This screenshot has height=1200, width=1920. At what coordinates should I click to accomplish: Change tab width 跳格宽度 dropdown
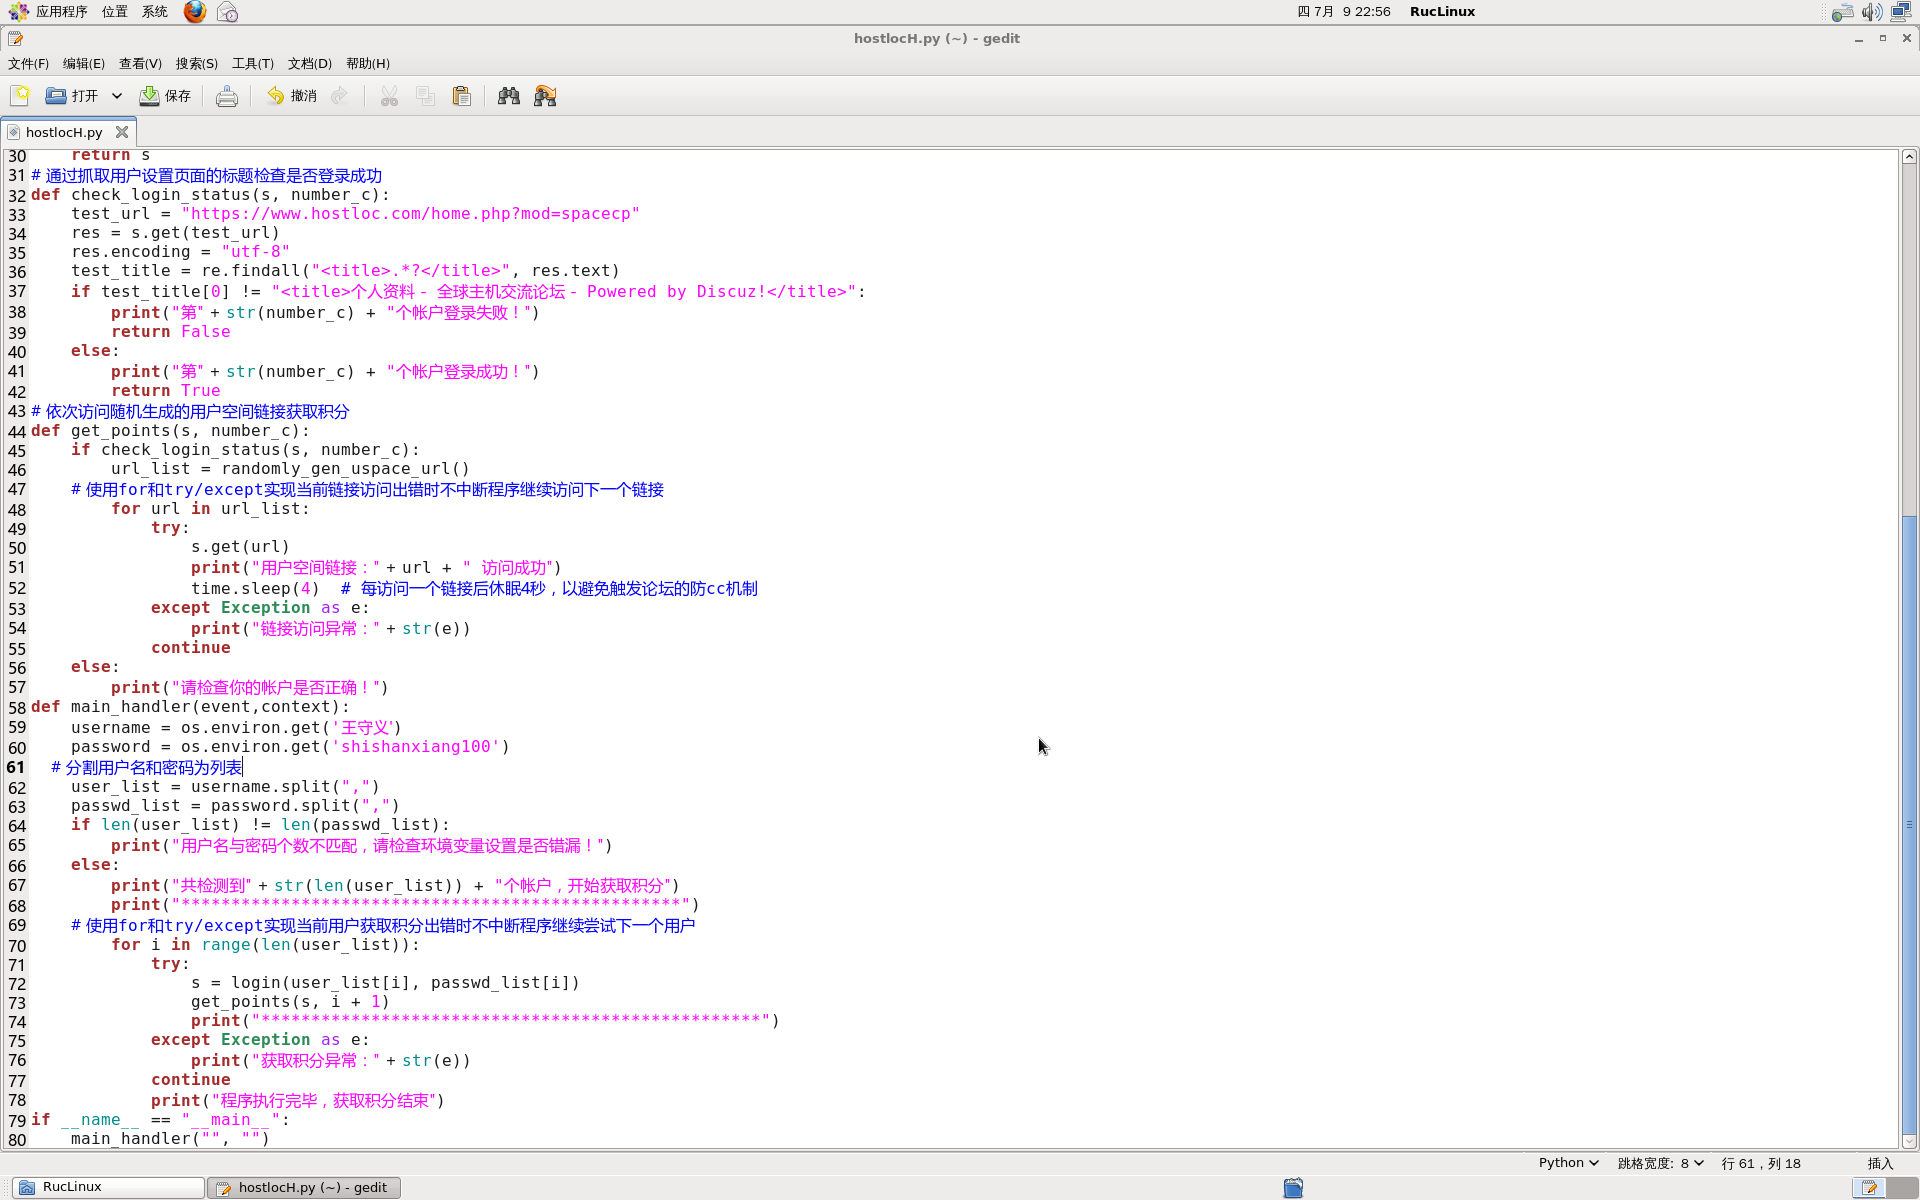(x=1660, y=1162)
